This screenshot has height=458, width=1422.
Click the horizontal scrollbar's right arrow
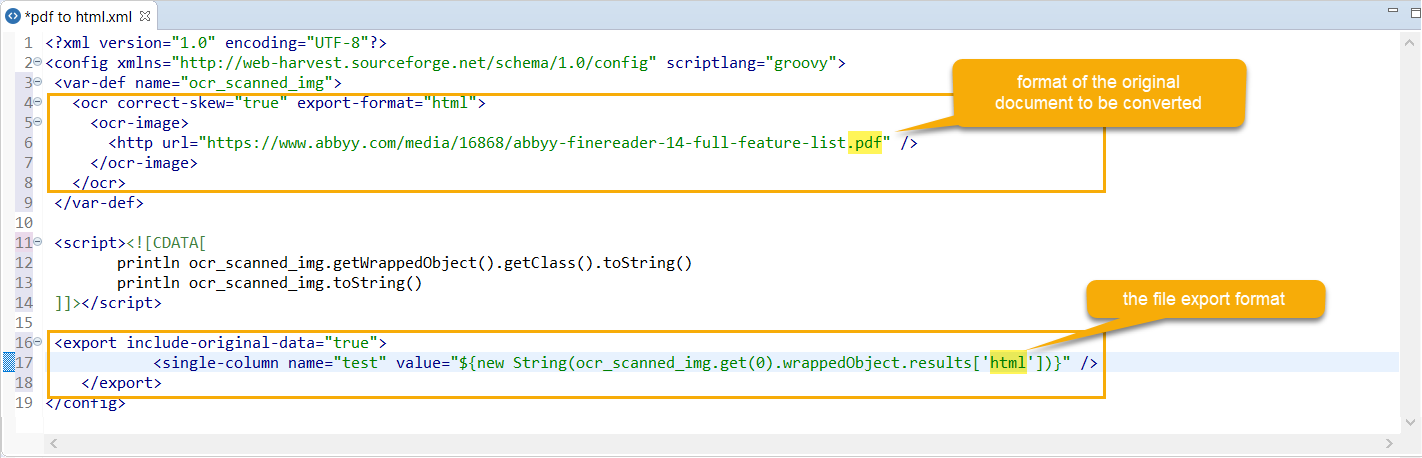click(x=1389, y=442)
